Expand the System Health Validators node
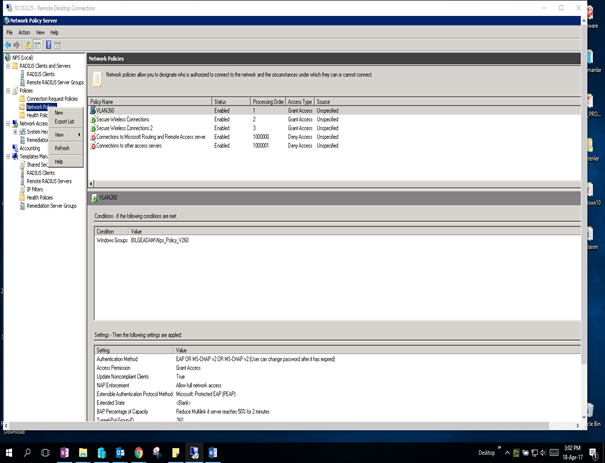 (x=15, y=132)
